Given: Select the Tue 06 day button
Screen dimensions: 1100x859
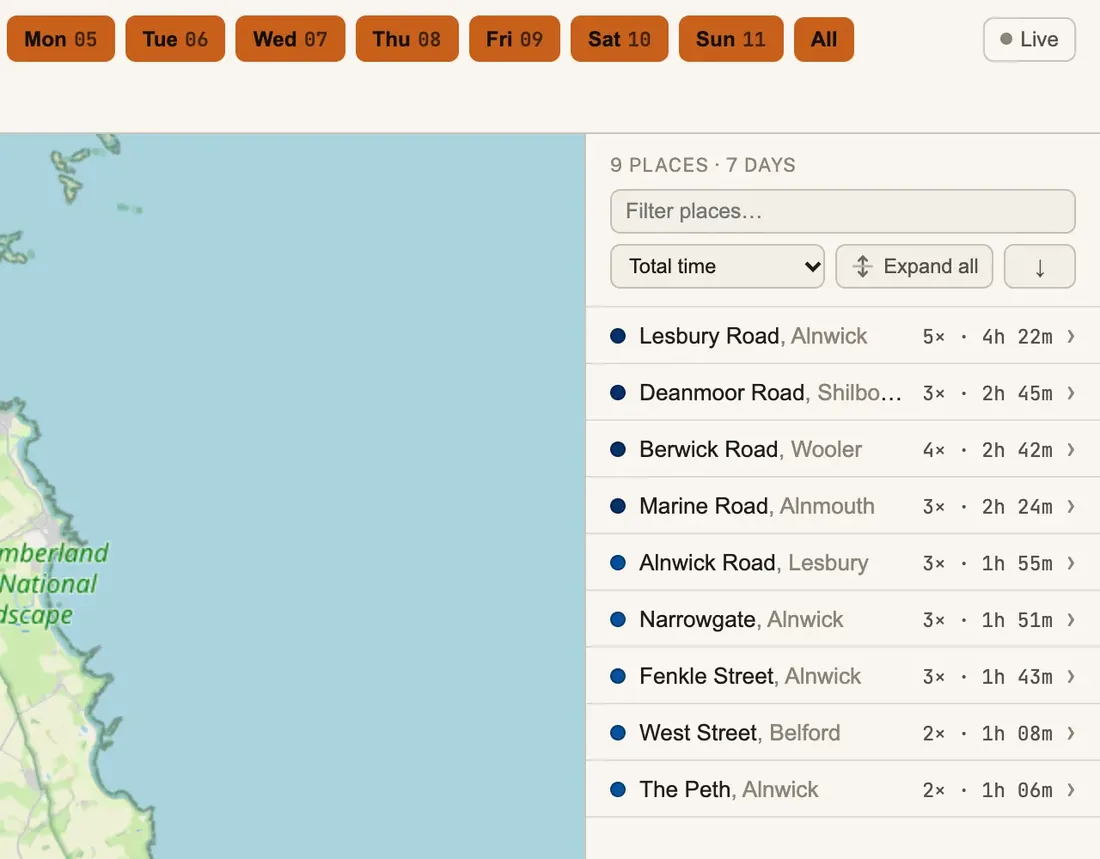Looking at the screenshot, I should point(175,39).
